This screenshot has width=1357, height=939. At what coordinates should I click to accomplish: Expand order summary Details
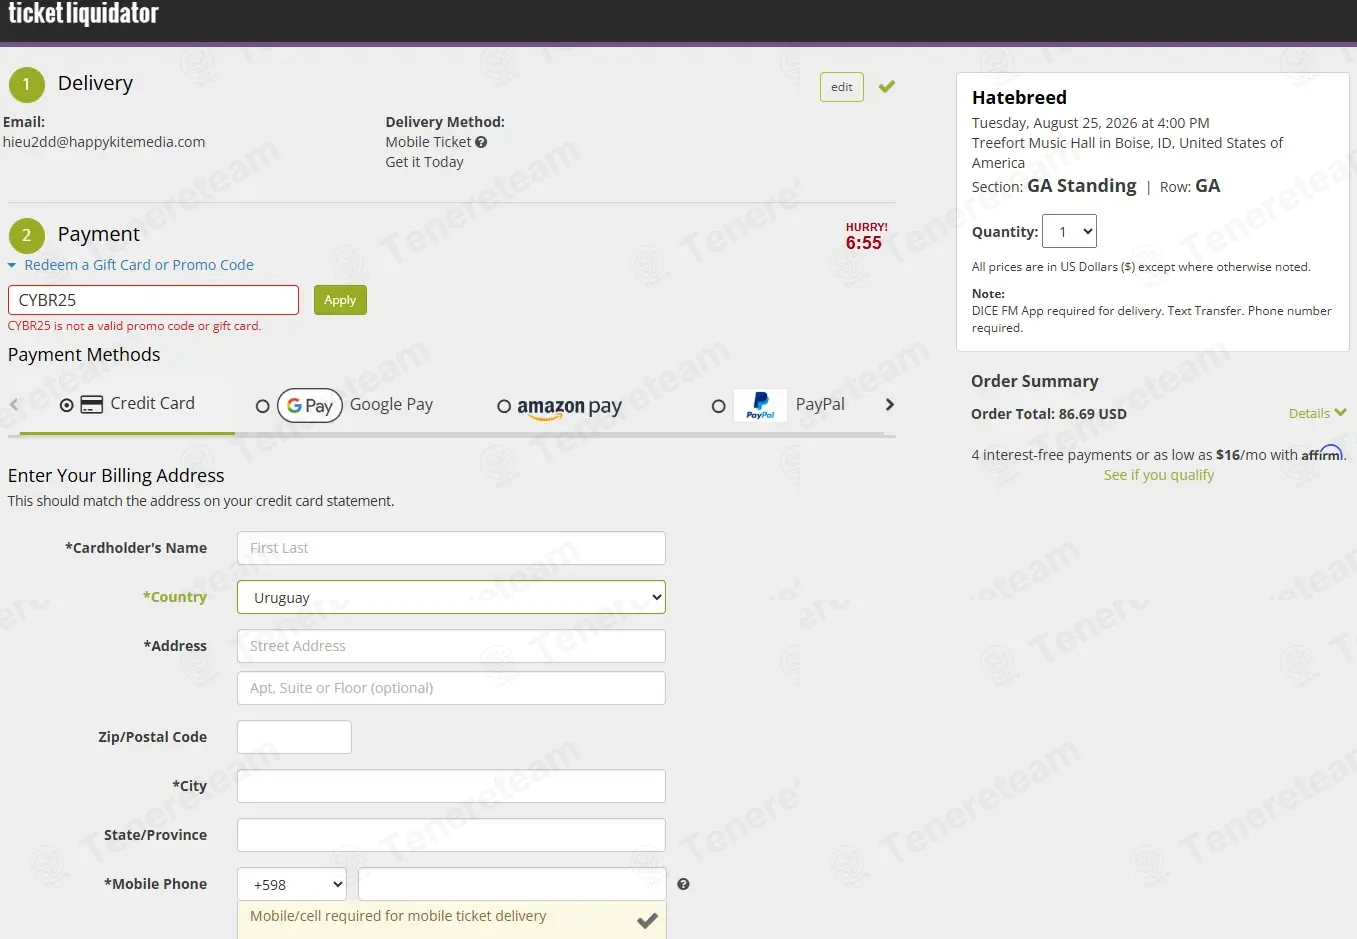(1317, 413)
